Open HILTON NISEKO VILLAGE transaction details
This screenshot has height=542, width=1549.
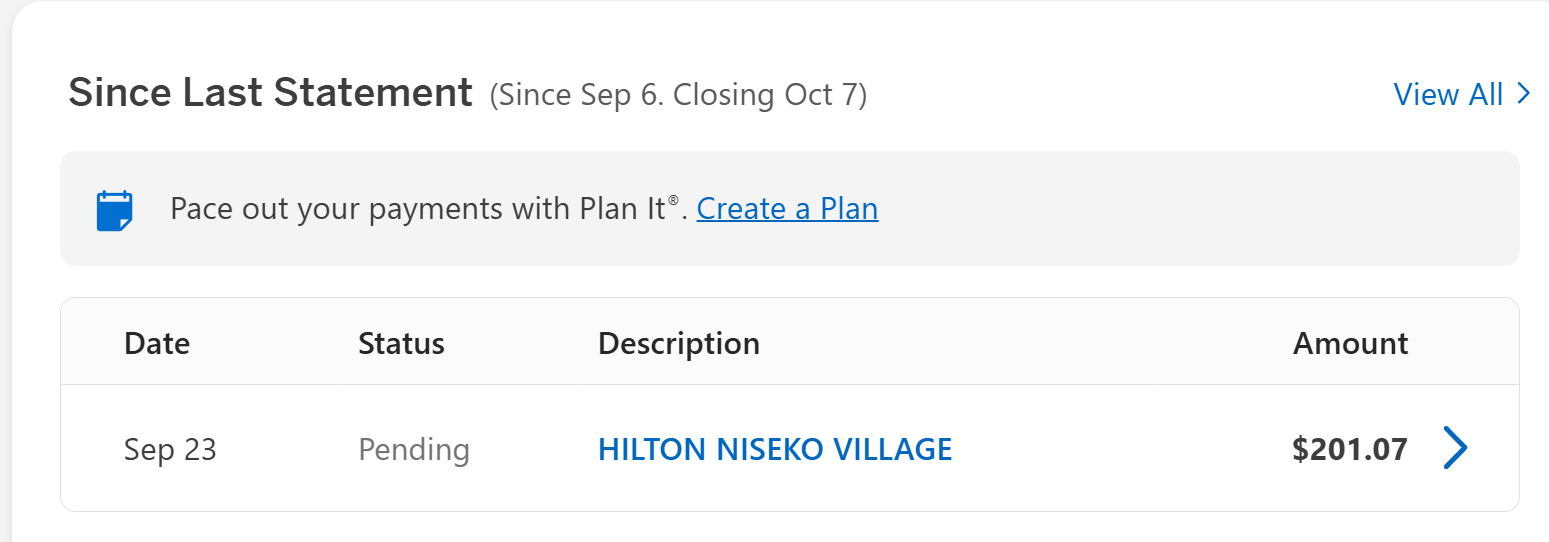[774, 449]
